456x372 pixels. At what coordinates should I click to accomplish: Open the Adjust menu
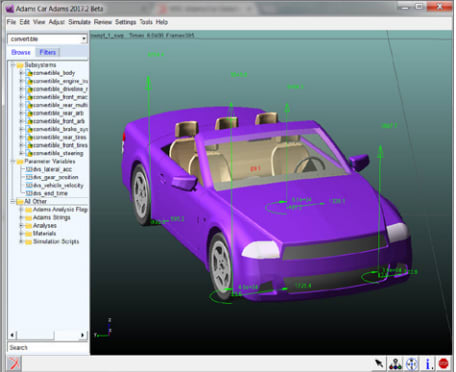click(57, 22)
